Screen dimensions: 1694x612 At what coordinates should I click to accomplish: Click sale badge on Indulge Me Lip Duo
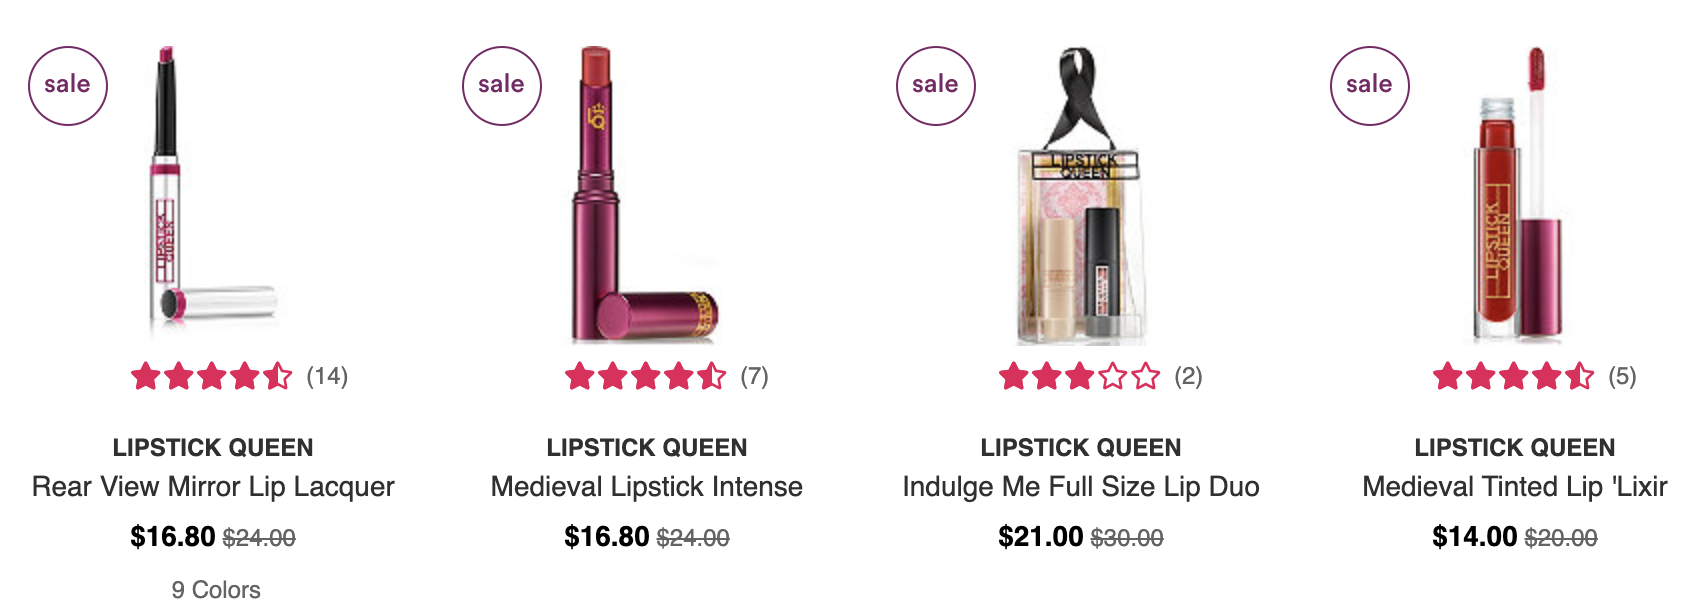click(936, 86)
